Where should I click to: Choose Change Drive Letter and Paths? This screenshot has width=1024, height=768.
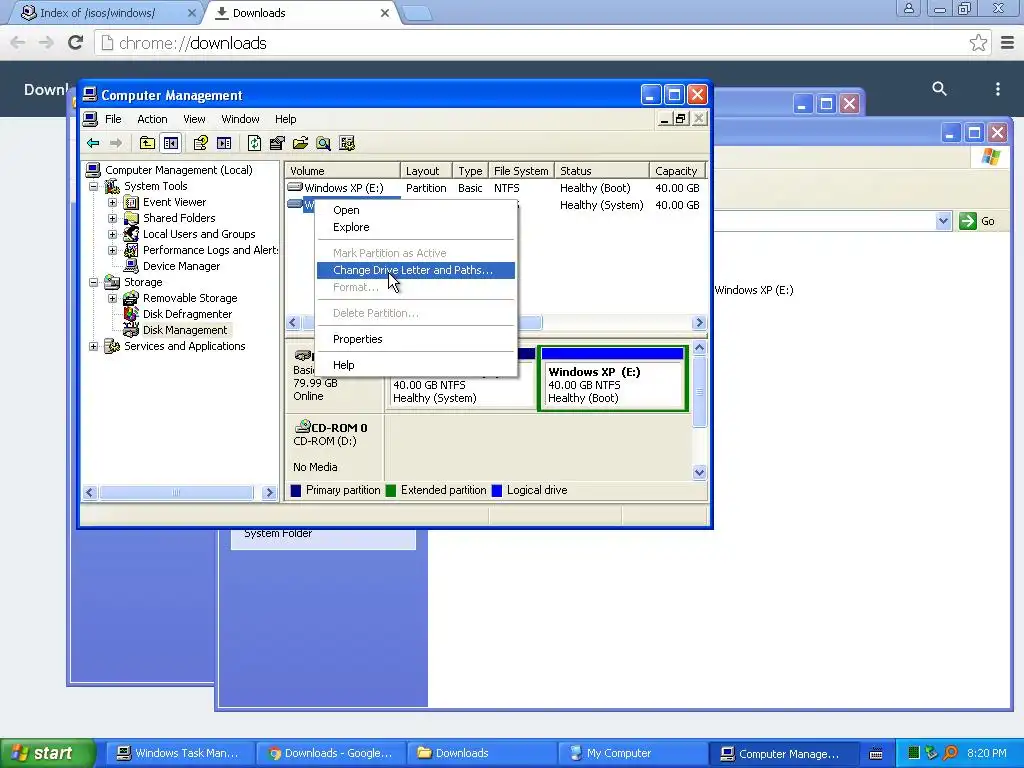coord(416,270)
